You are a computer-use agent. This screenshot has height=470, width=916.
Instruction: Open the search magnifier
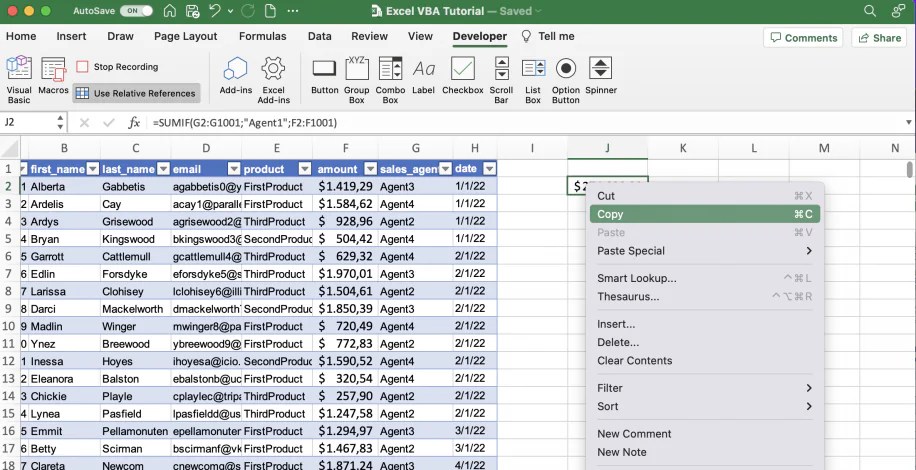pyautogui.click(x=870, y=11)
